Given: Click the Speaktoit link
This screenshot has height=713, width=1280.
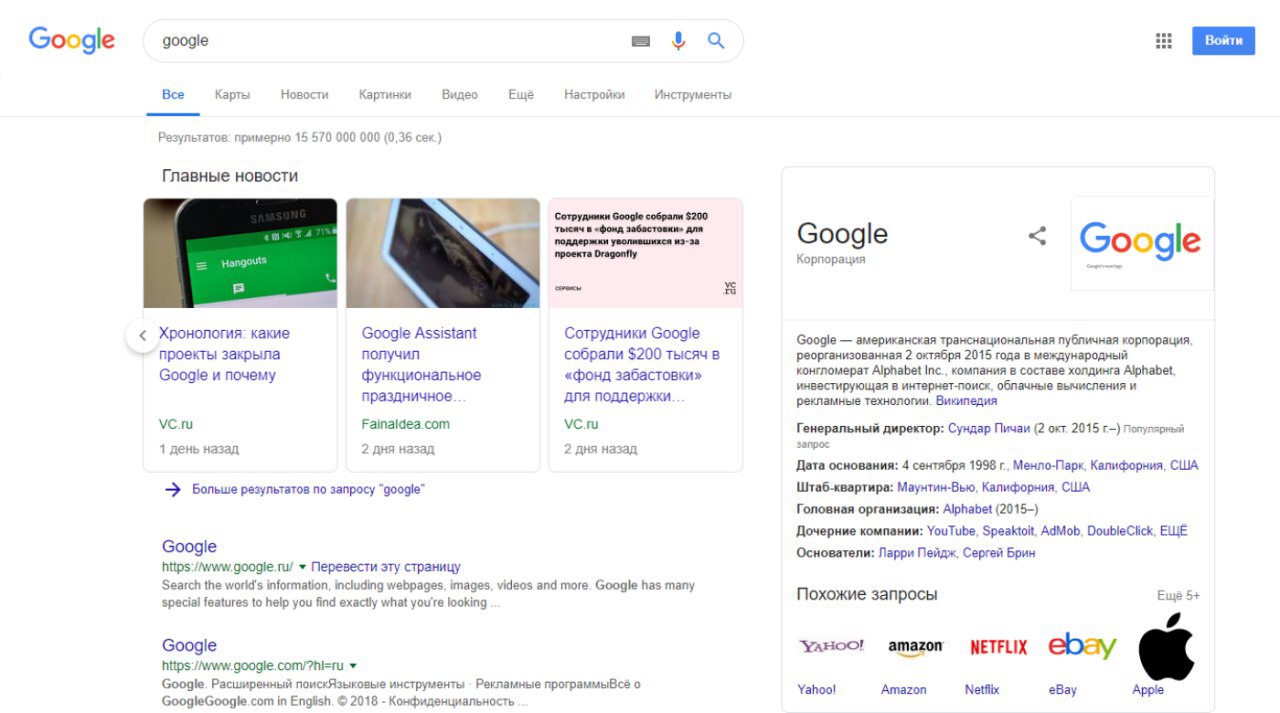Looking at the screenshot, I should click(1007, 531).
